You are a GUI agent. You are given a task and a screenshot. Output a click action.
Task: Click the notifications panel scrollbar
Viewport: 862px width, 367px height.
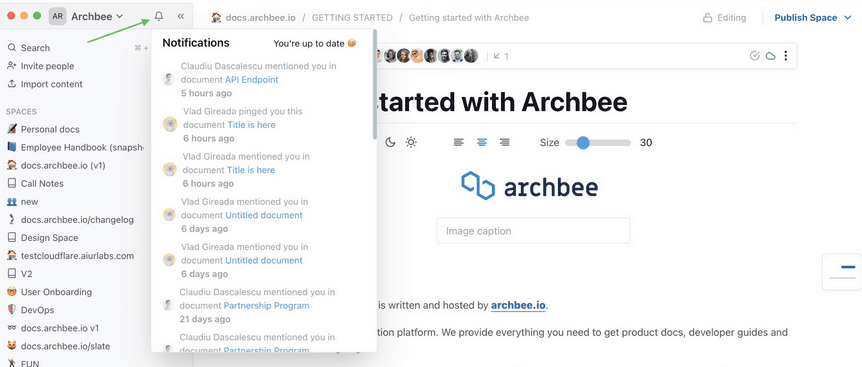tap(375, 84)
